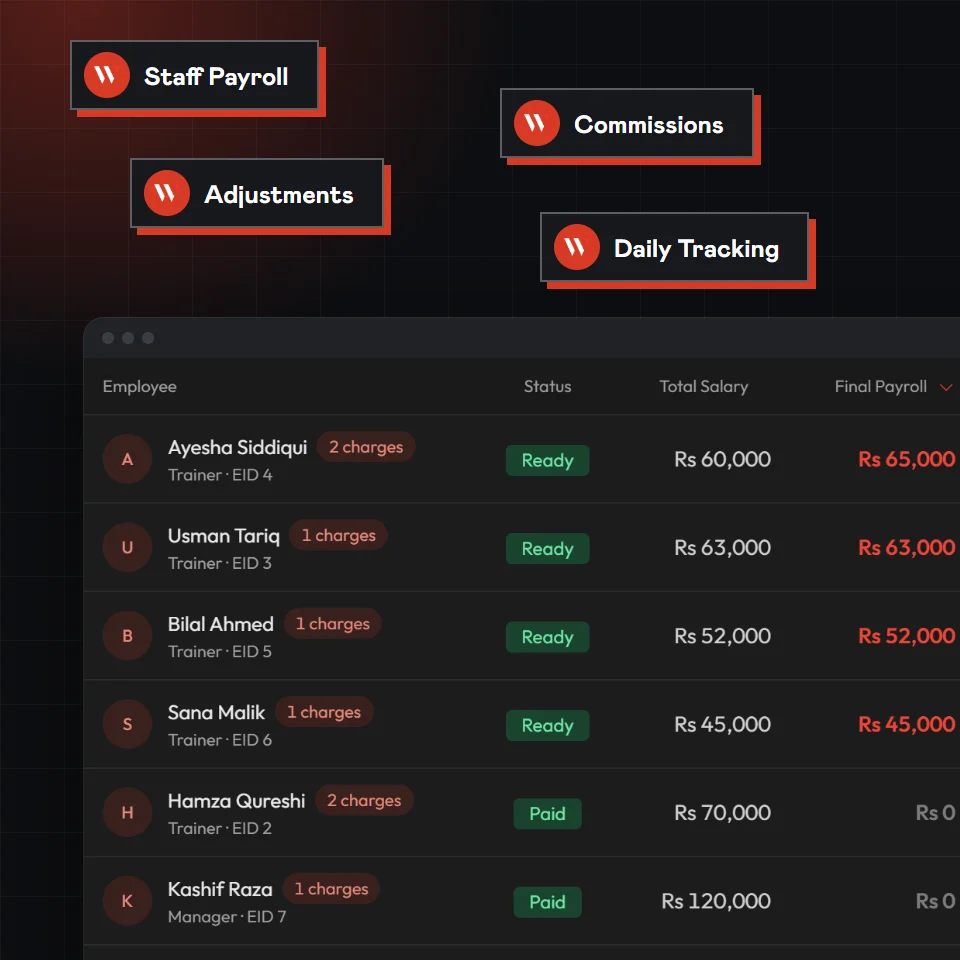Image resolution: width=960 pixels, height=960 pixels.
Task: Select Kashif Raza's K avatar
Action: tap(127, 901)
